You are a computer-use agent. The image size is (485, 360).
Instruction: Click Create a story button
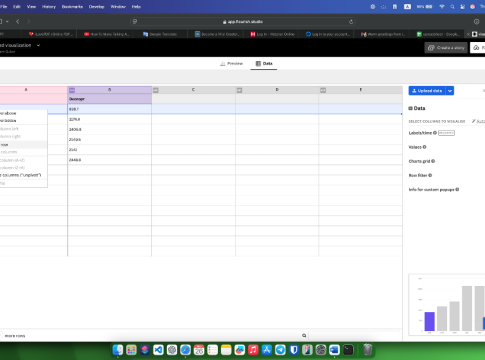[x=446, y=48]
